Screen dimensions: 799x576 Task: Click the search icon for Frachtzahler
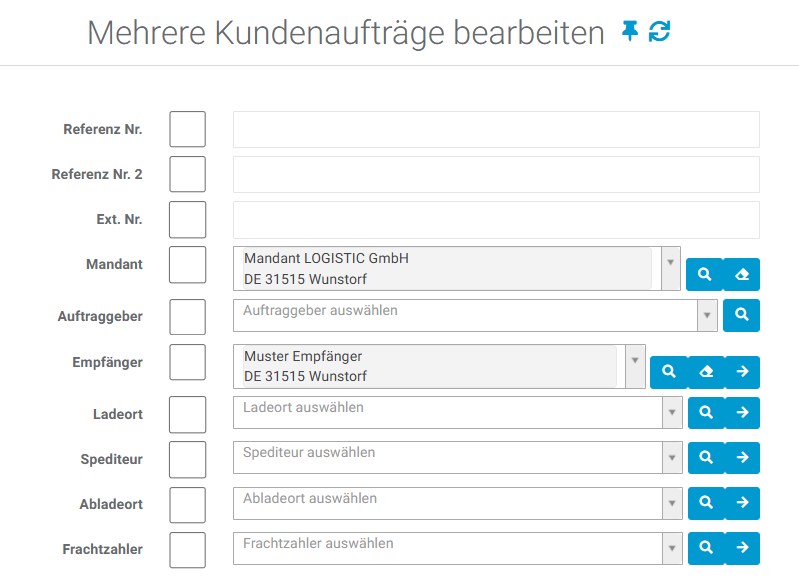(705, 548)
